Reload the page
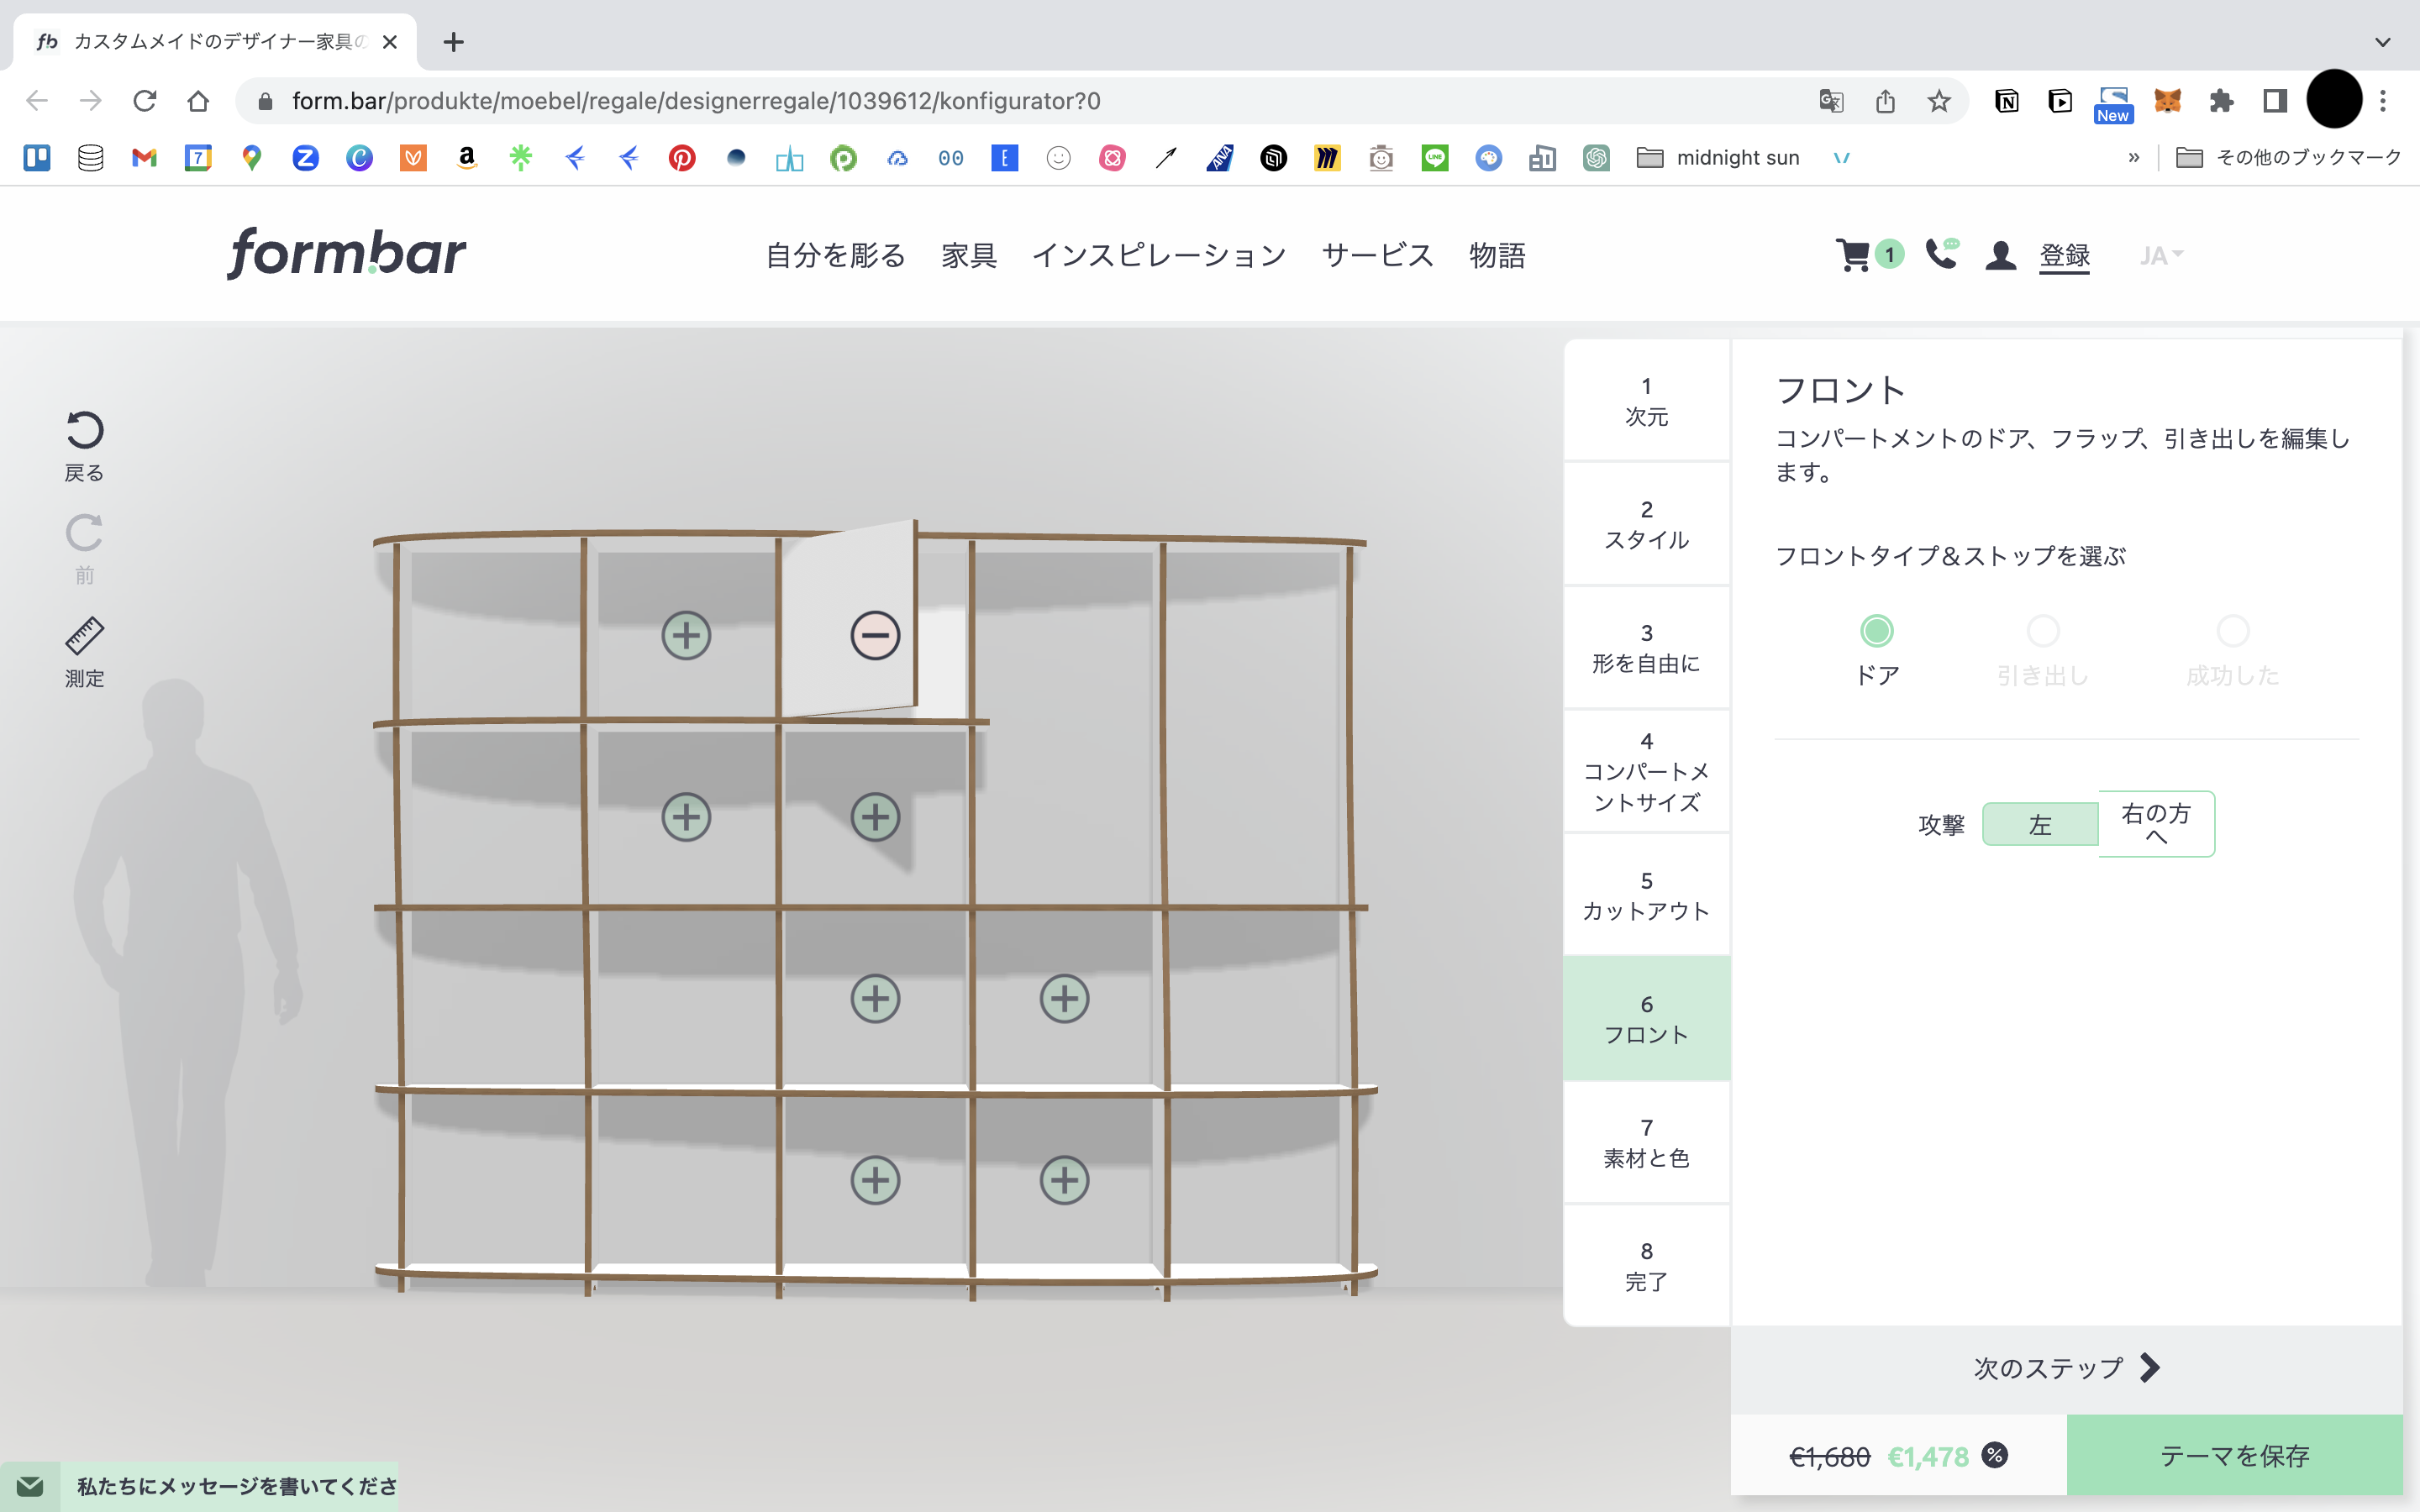This screenshot has height=1512, width=2420. tap(145, 101)
